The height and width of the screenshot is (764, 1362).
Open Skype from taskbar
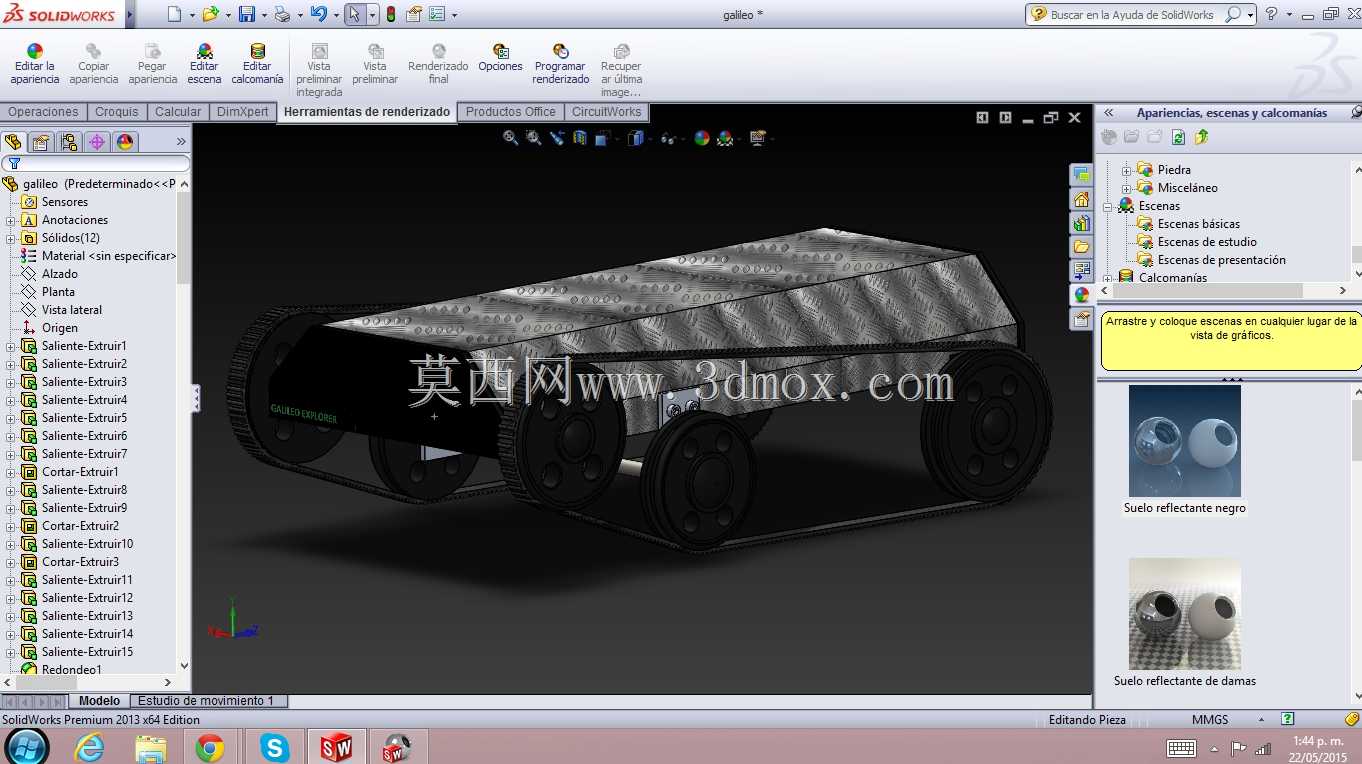(274, 747)
